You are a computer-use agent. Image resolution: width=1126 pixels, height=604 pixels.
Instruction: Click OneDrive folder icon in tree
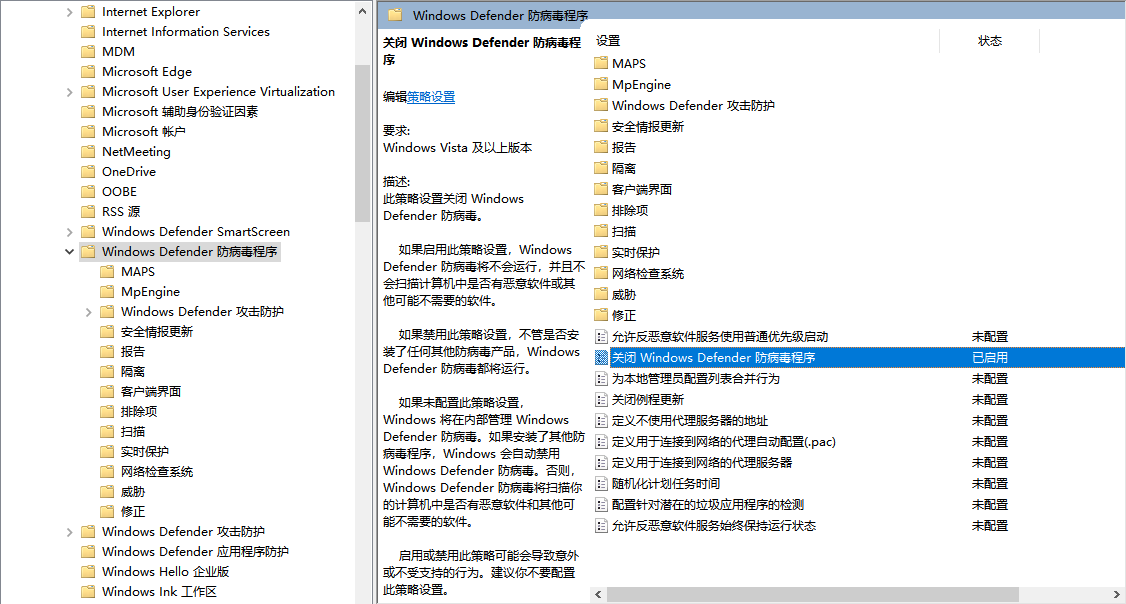tap(88, 172)
